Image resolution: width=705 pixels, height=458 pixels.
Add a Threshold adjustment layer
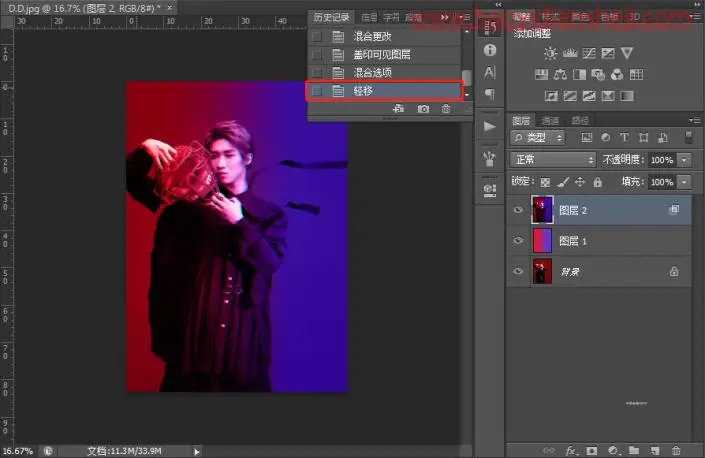pyautogui.click(x=589, y=96)
